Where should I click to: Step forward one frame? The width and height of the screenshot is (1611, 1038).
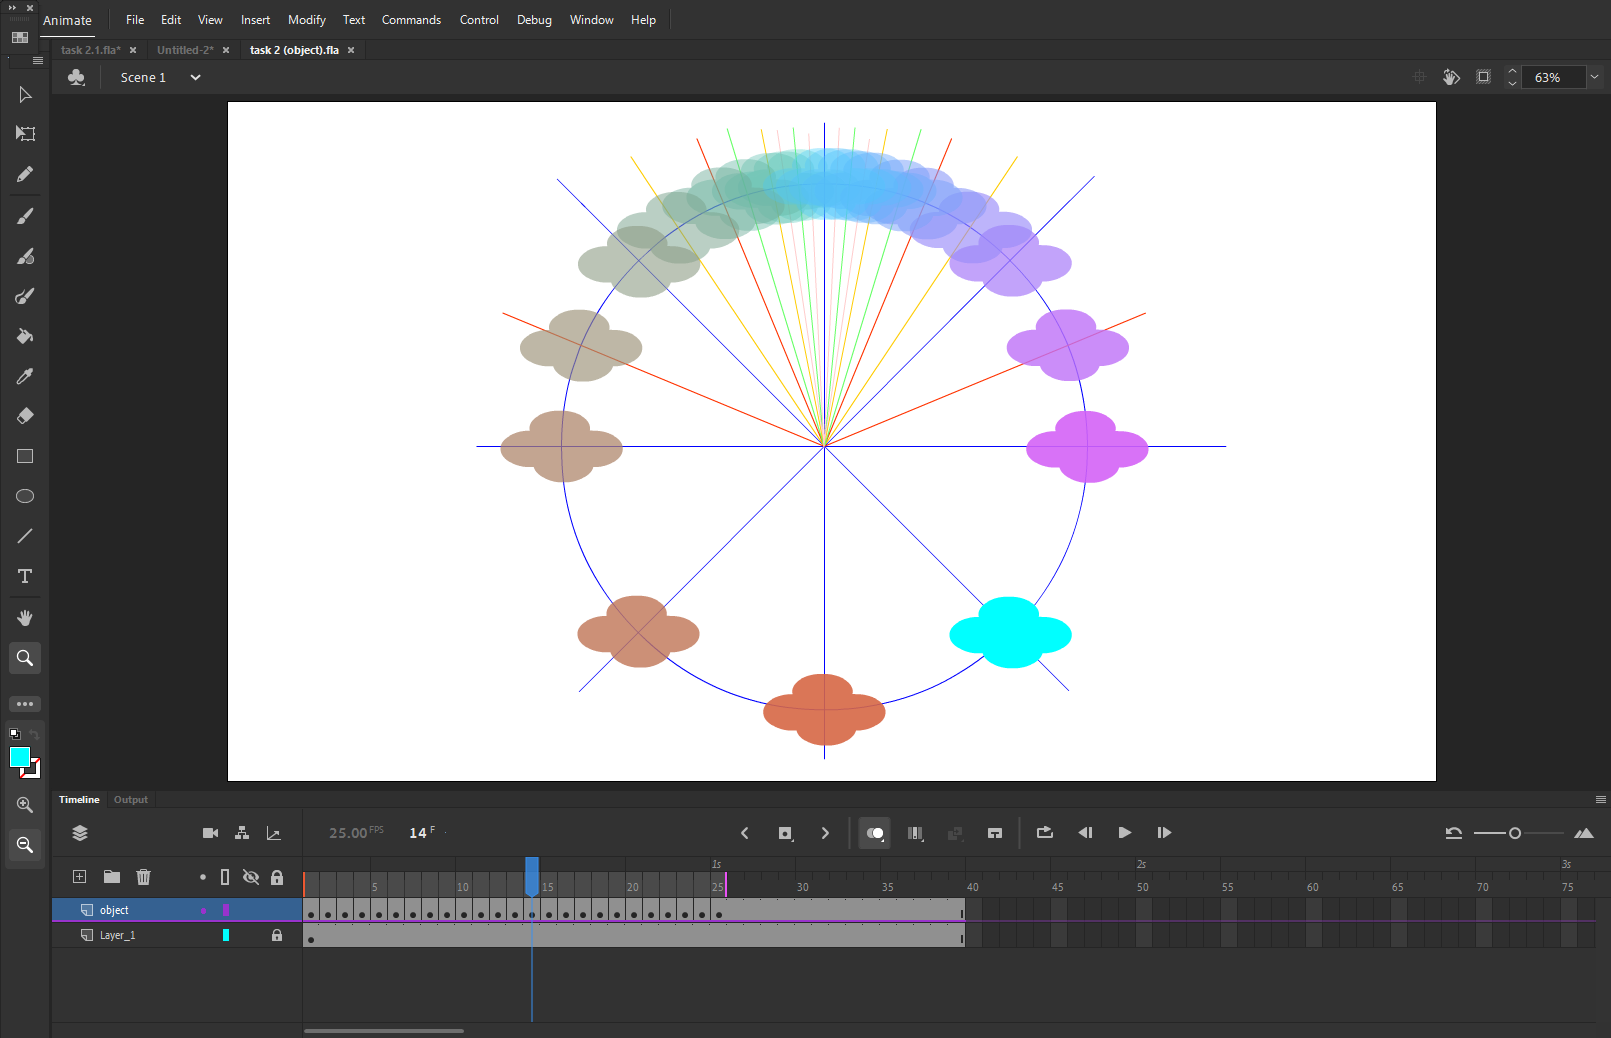(1164, 833)
